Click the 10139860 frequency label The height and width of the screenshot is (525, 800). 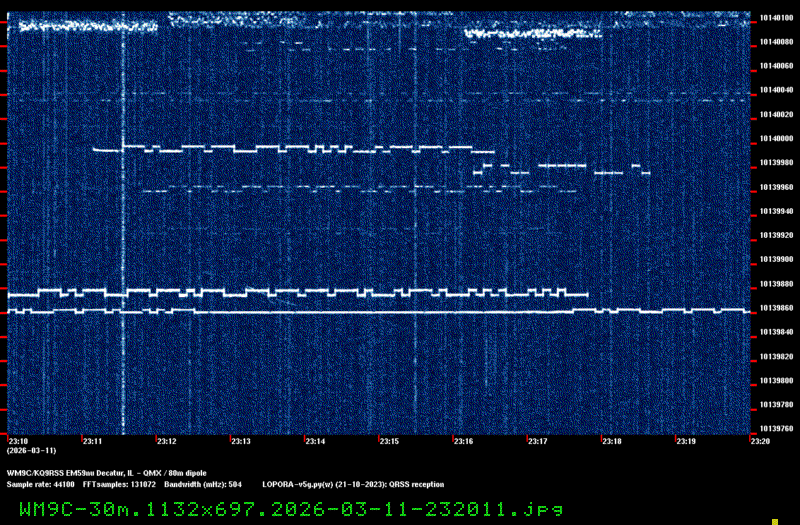point(776,308)
